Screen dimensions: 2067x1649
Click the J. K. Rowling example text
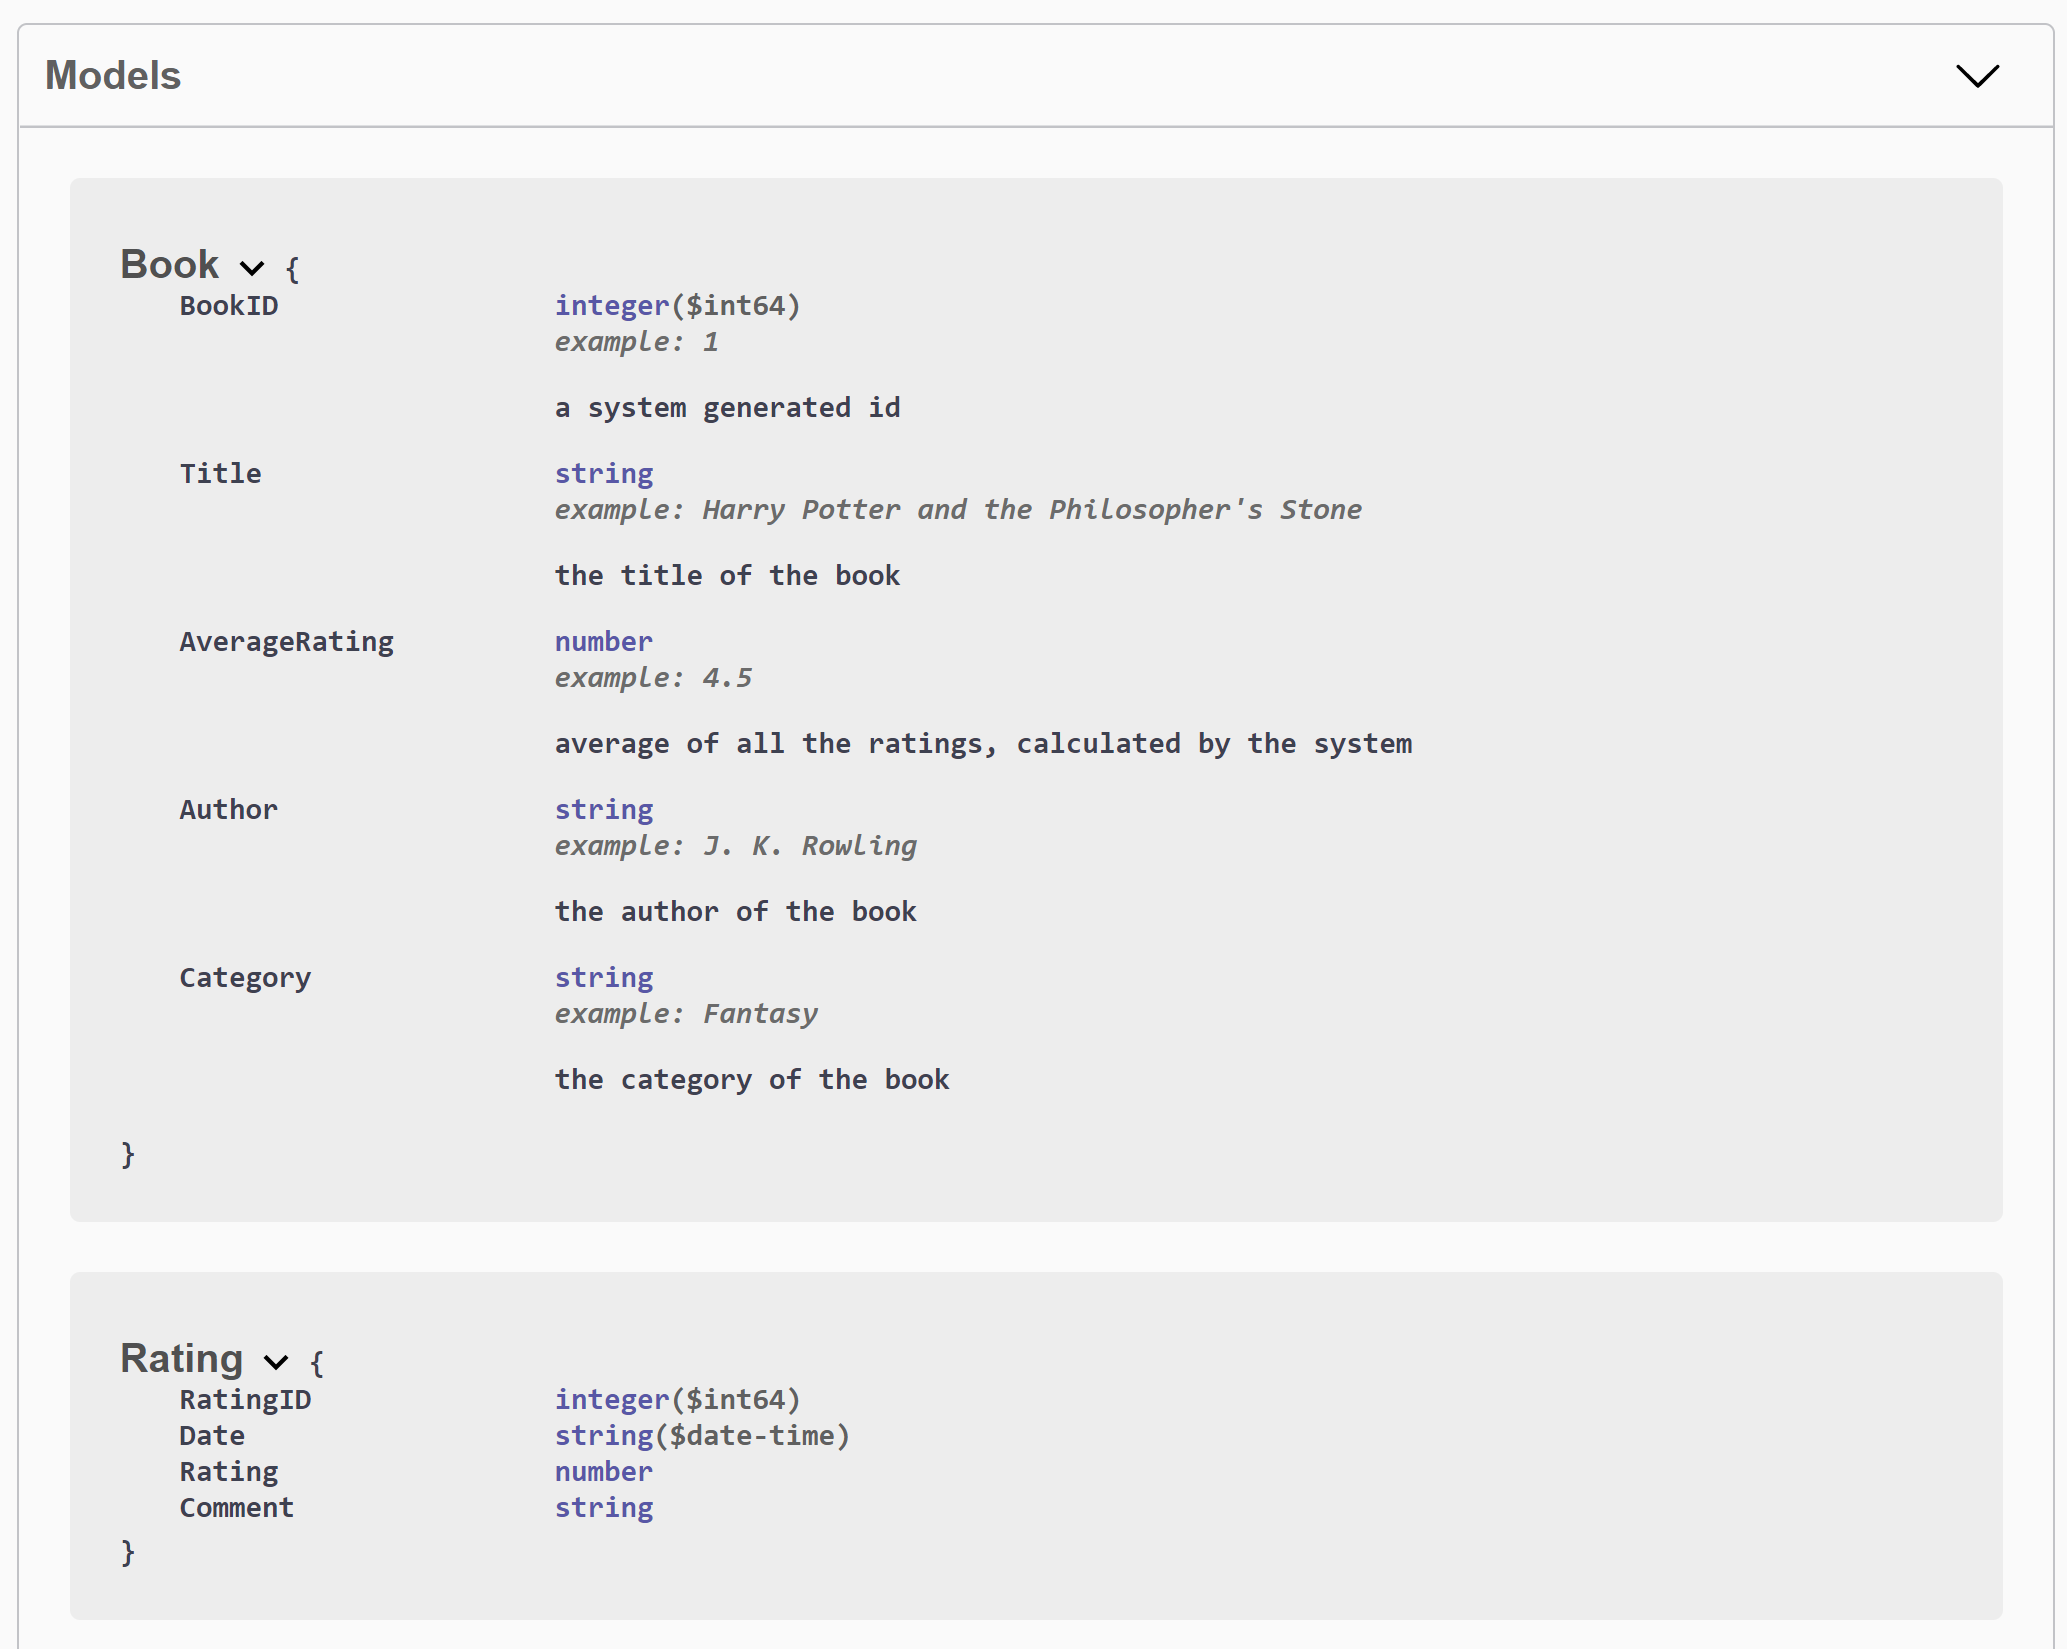click(x=808, y=846)
